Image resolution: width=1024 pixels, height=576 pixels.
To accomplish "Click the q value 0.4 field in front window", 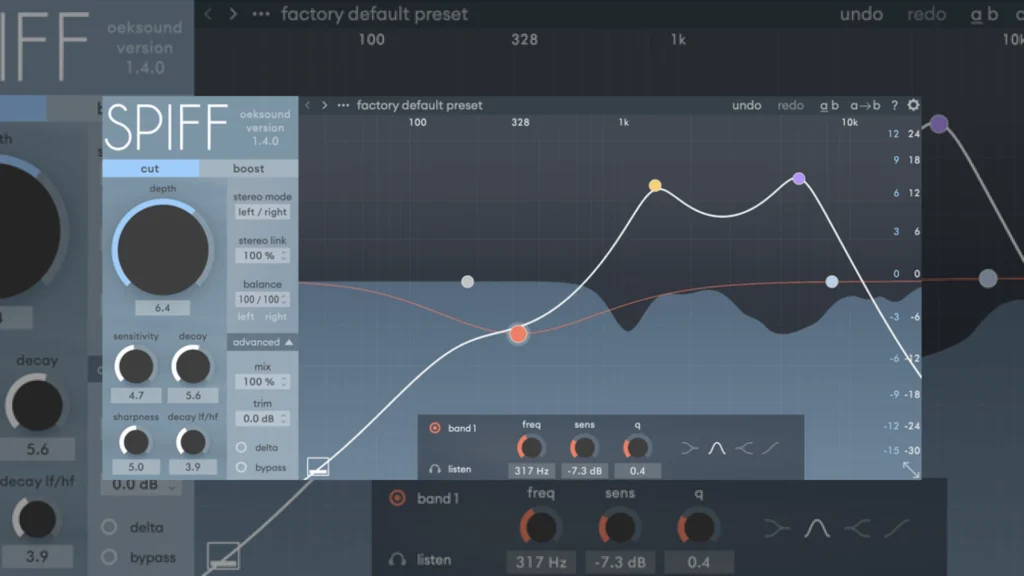I will 637,470.
